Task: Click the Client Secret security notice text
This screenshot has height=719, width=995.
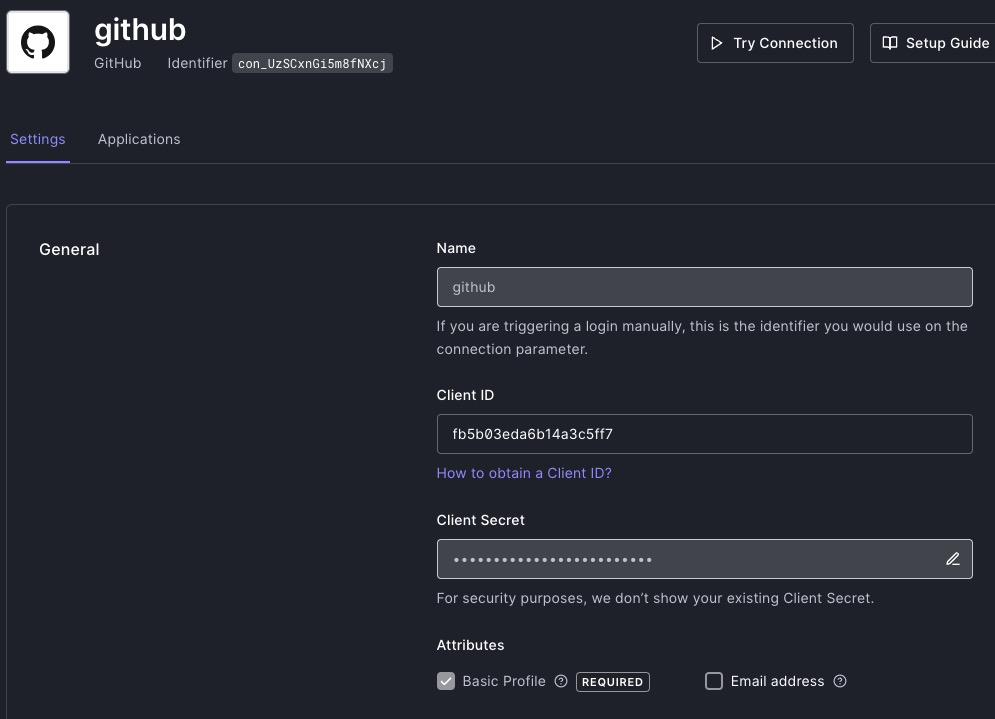Action: pos(655,598)
